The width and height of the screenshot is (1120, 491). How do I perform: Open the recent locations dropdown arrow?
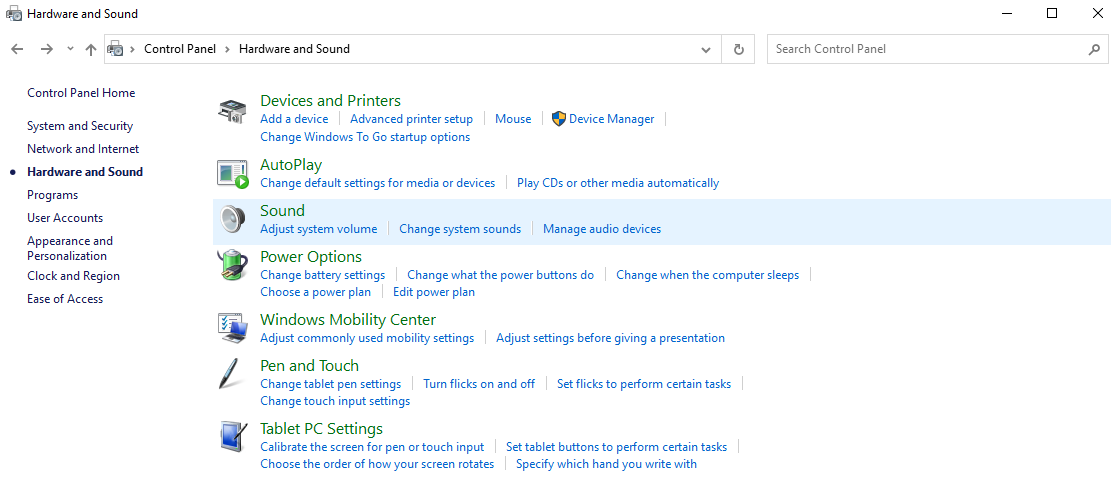click(x=70, y=49)
